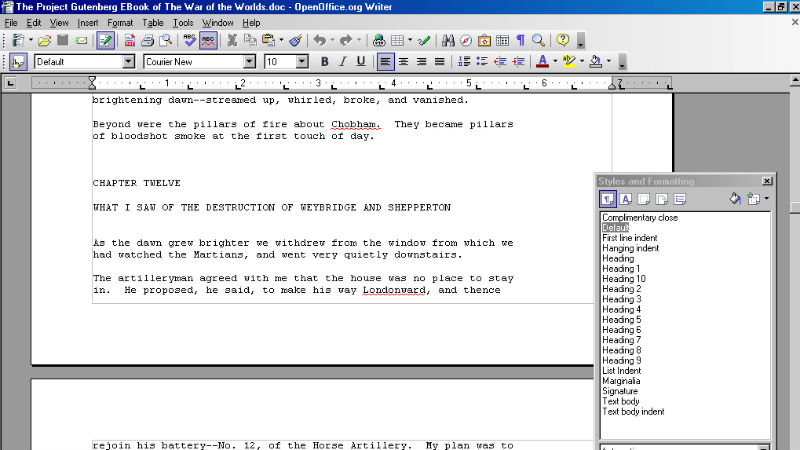Open Data Sources icon

click(503, 40)
